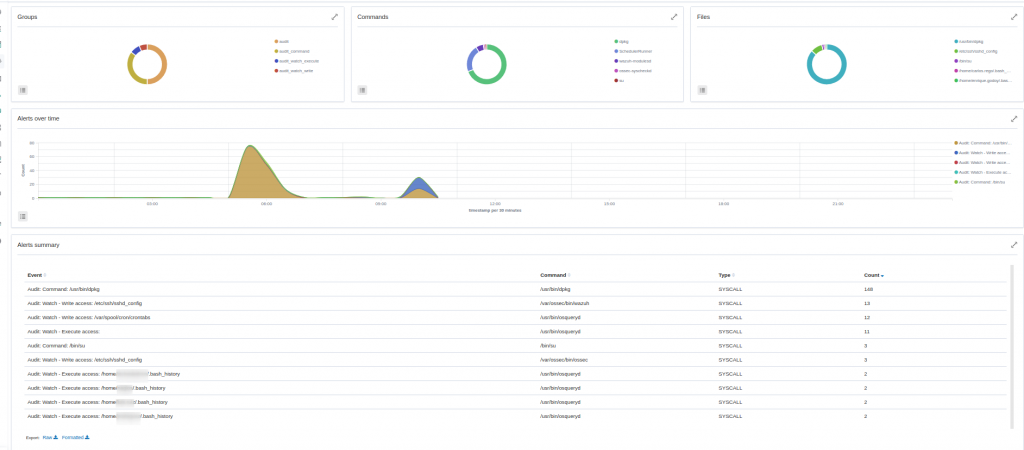Export alerts summary as Formatted
Viewport: 1024px width, 450px height.
click(x=75, y=437)
